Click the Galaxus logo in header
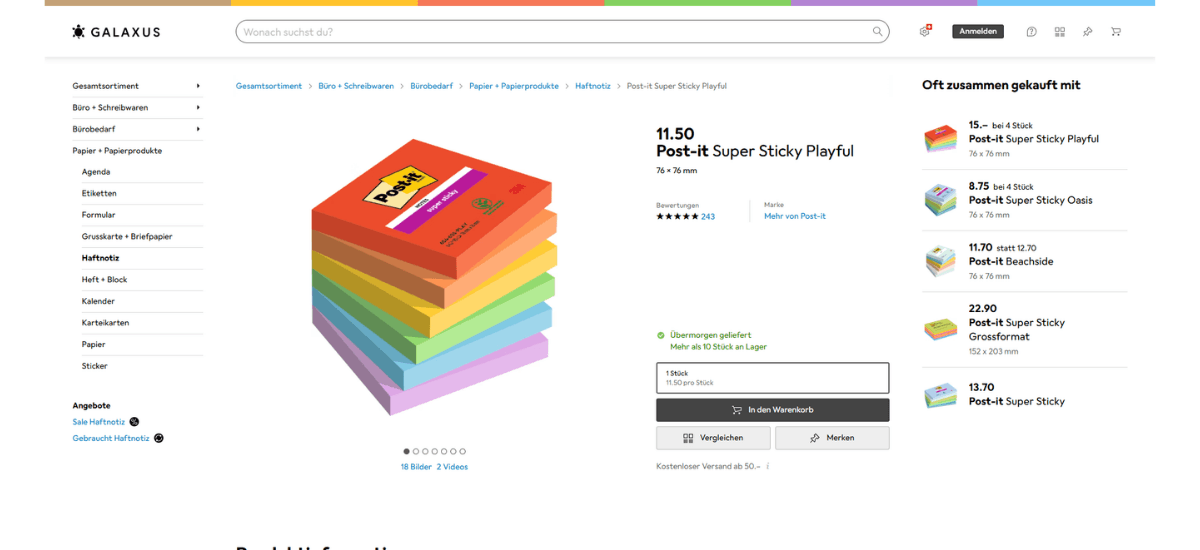The height and width of the screenshot is (550, 1200). point(116,32)
